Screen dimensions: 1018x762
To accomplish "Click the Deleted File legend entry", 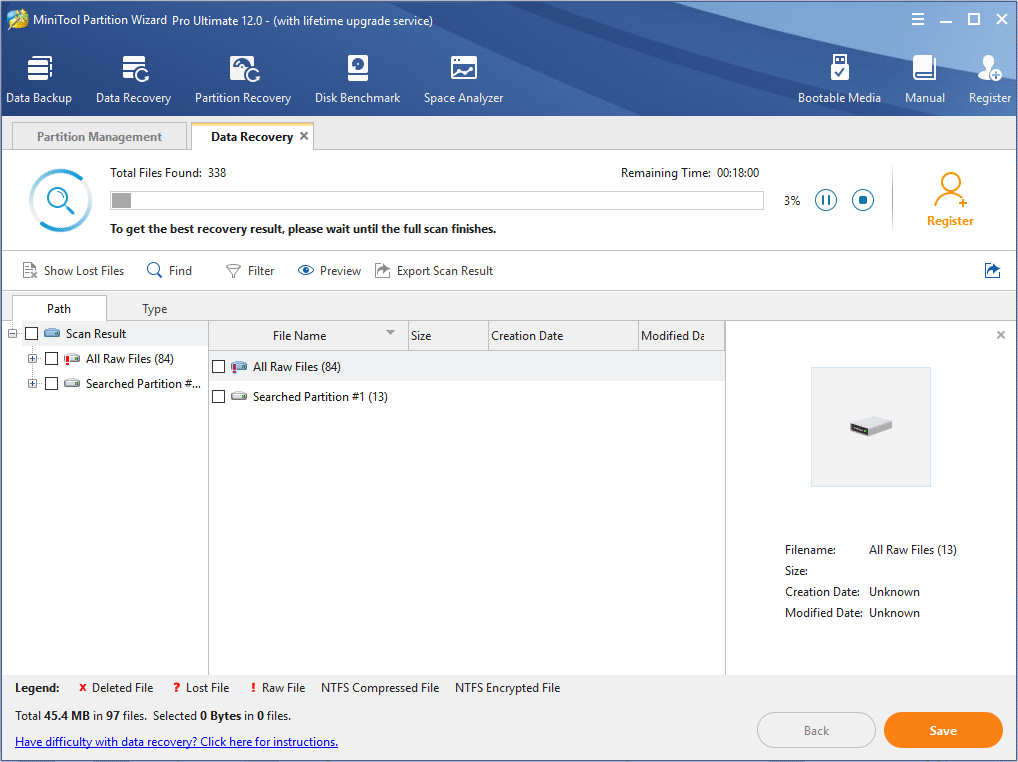I will [116, 688].
